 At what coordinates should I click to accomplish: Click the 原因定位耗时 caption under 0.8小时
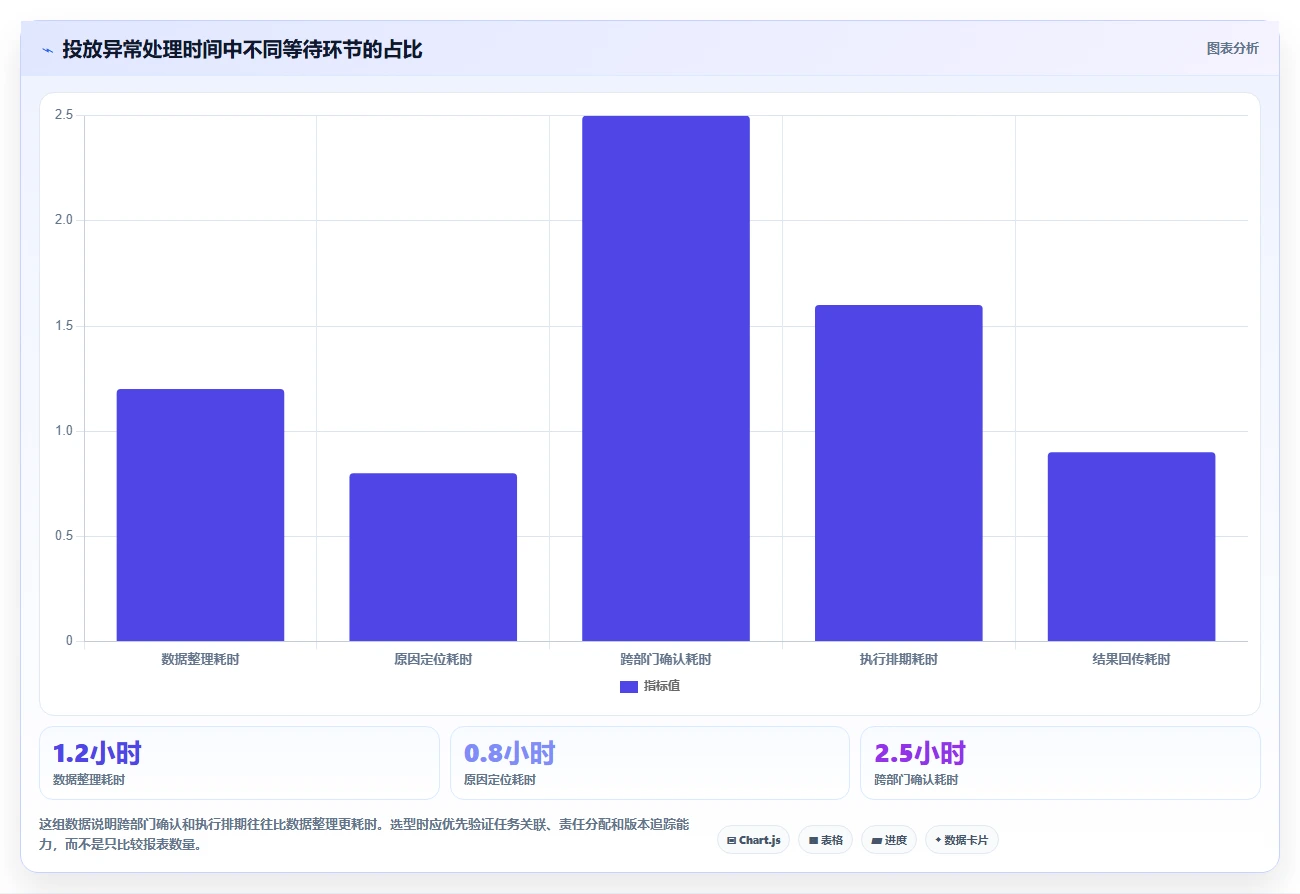pos(500,780)
